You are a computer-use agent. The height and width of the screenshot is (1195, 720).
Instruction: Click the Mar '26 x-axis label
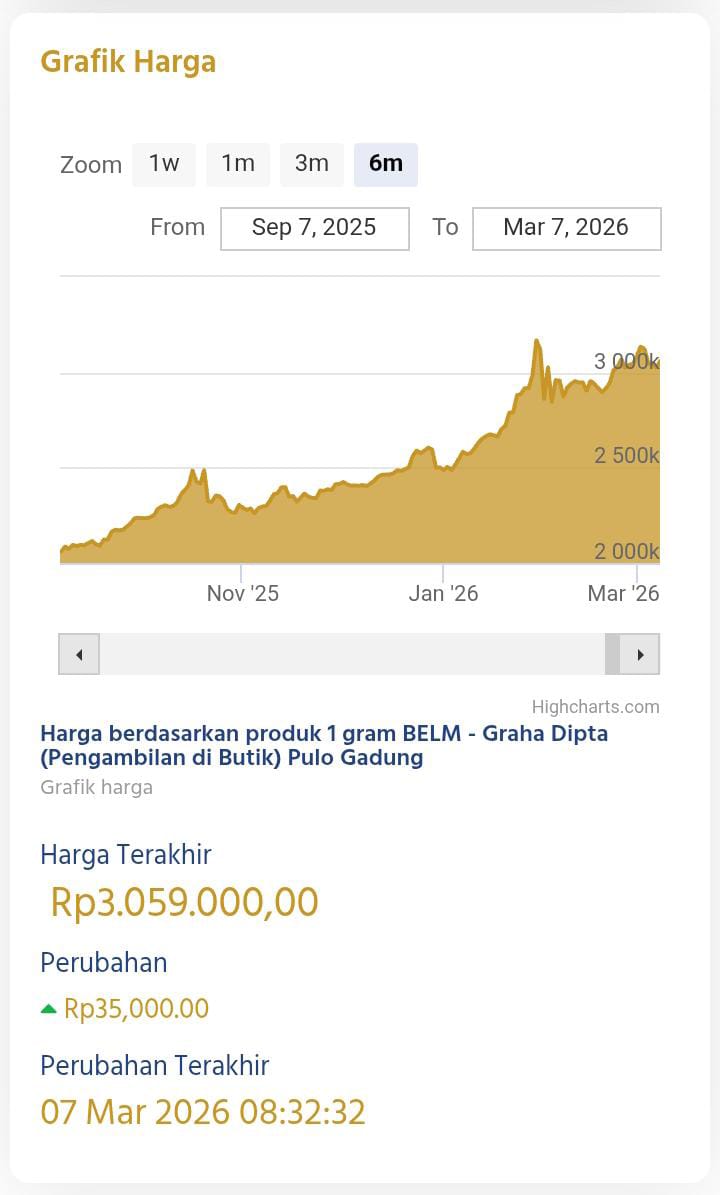pos(623,594)
